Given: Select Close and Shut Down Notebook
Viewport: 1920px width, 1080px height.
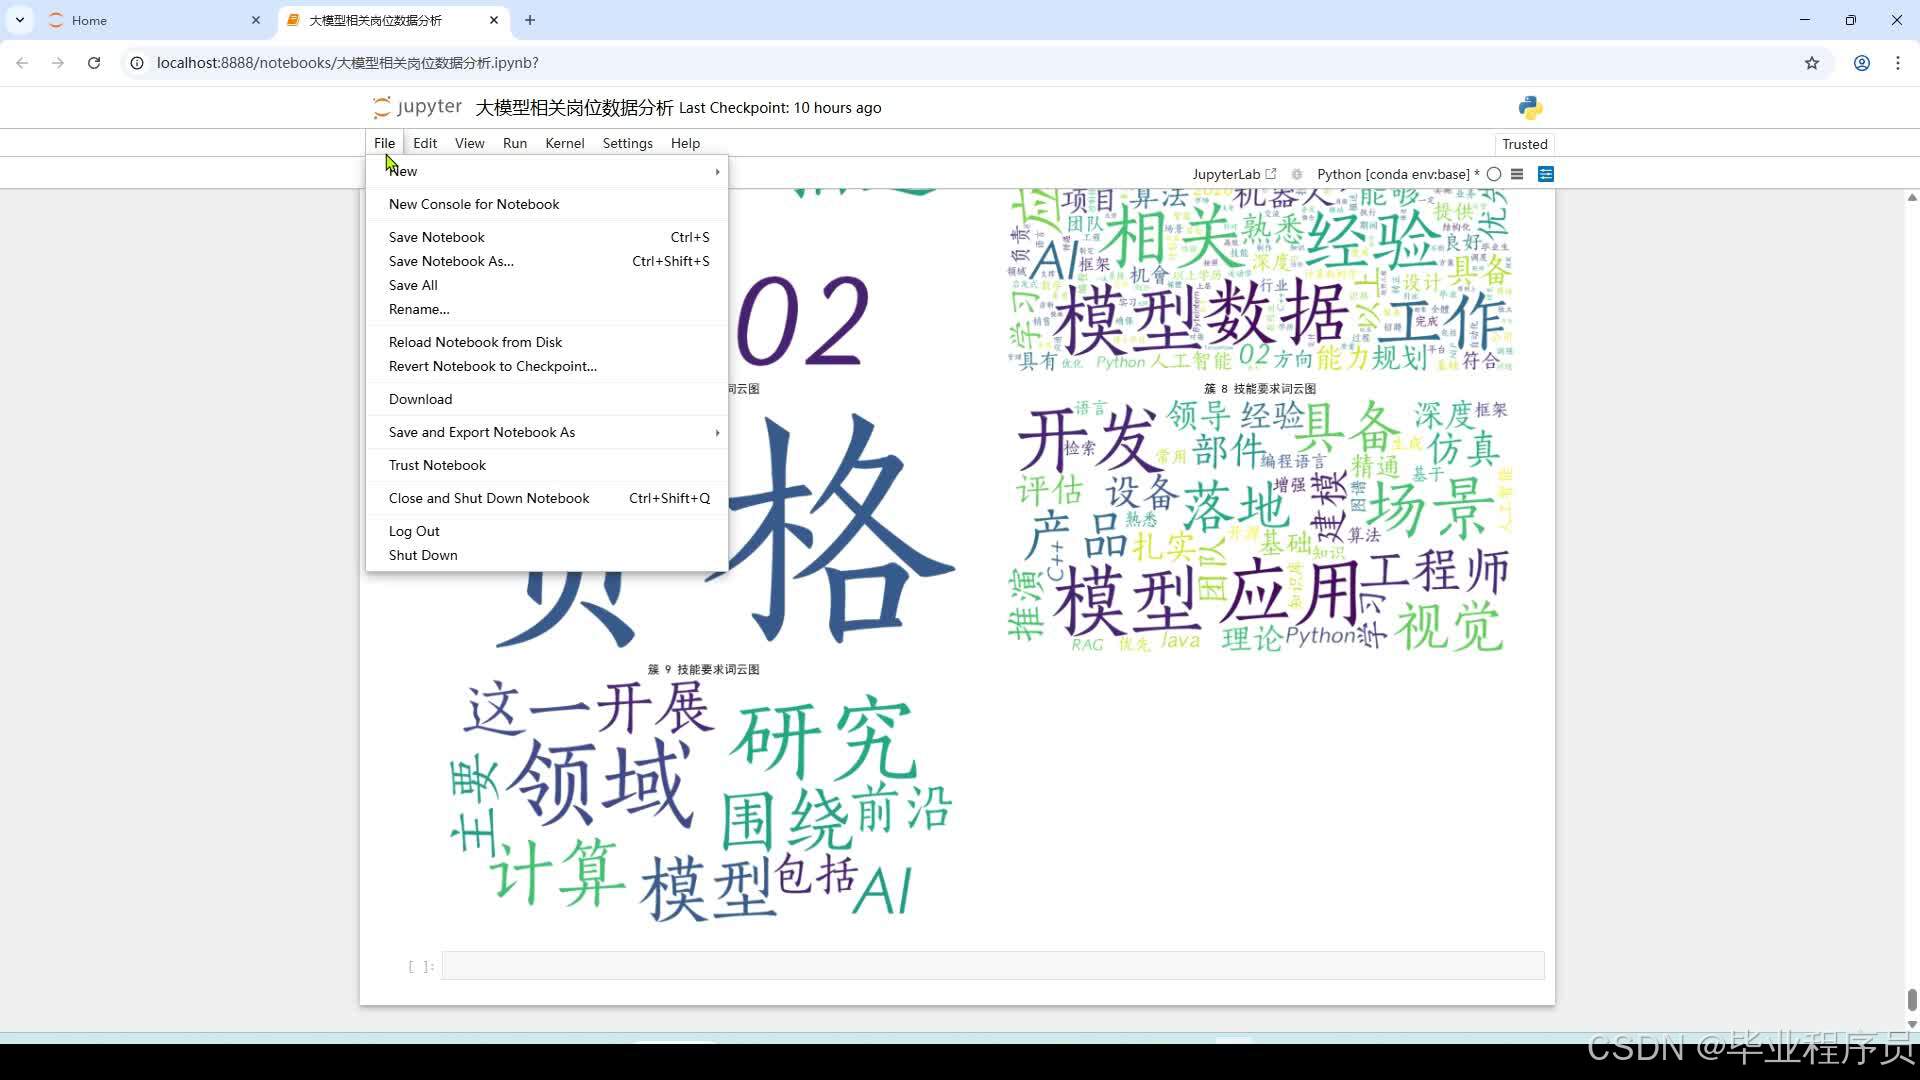Looking at the screenshot, I should click(x=489, y=497).
